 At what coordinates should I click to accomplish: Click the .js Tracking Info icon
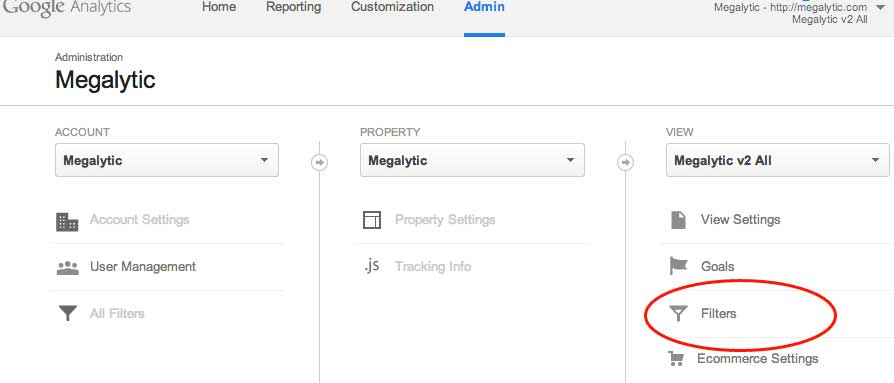pyautogui.click(x=371, y=266)
